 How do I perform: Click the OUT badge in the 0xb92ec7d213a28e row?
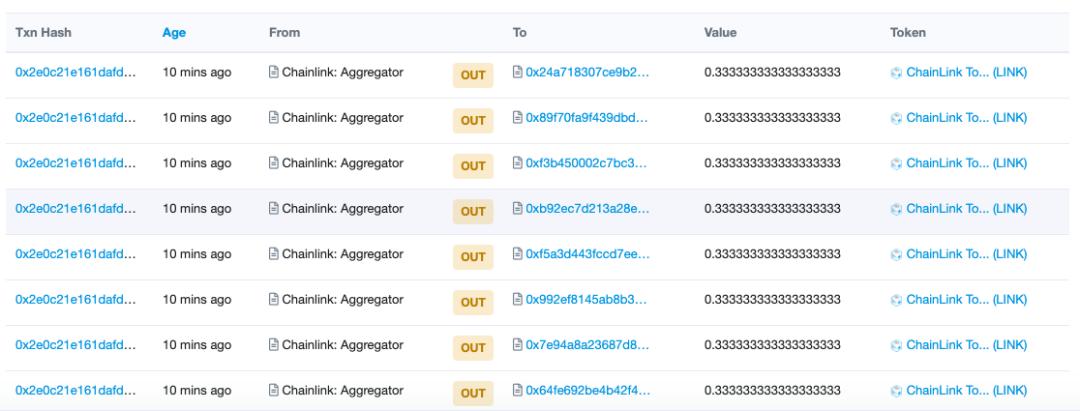pos(473,211)
